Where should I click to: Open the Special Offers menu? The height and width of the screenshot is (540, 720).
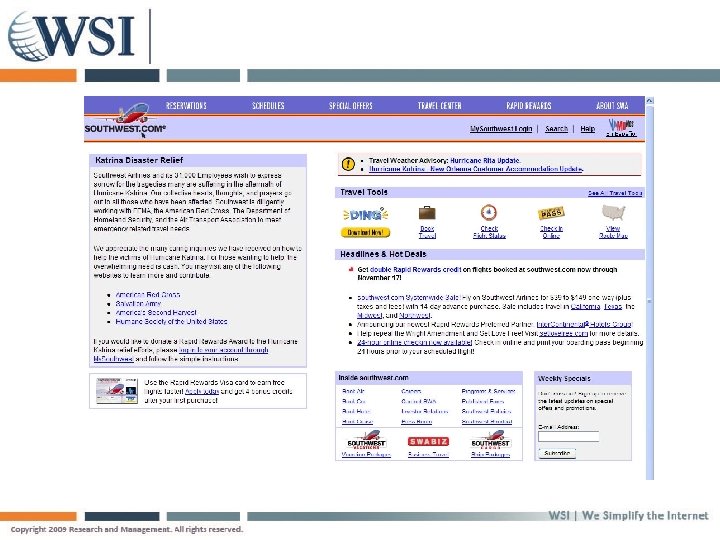pyautogui.click(x=351, y=106)
